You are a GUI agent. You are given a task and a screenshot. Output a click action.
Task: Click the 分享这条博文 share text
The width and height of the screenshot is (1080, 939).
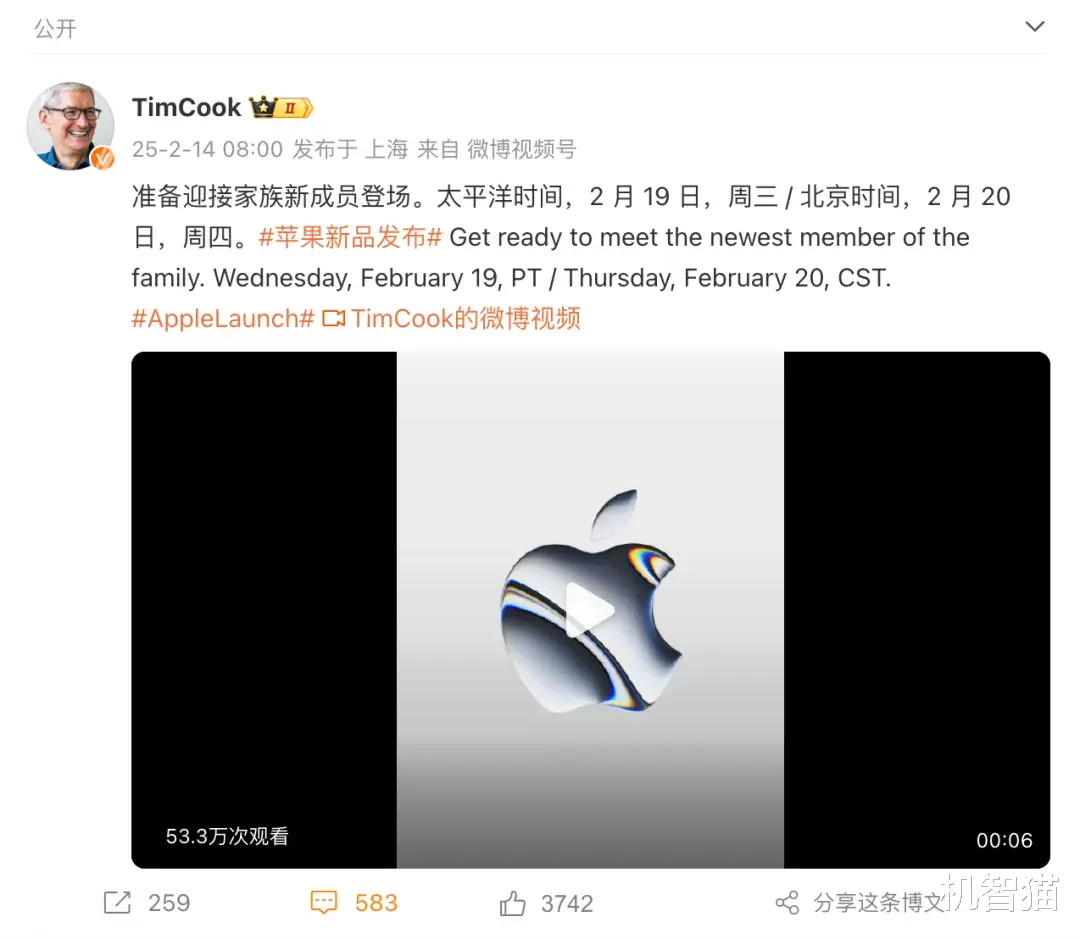[877, 902]
